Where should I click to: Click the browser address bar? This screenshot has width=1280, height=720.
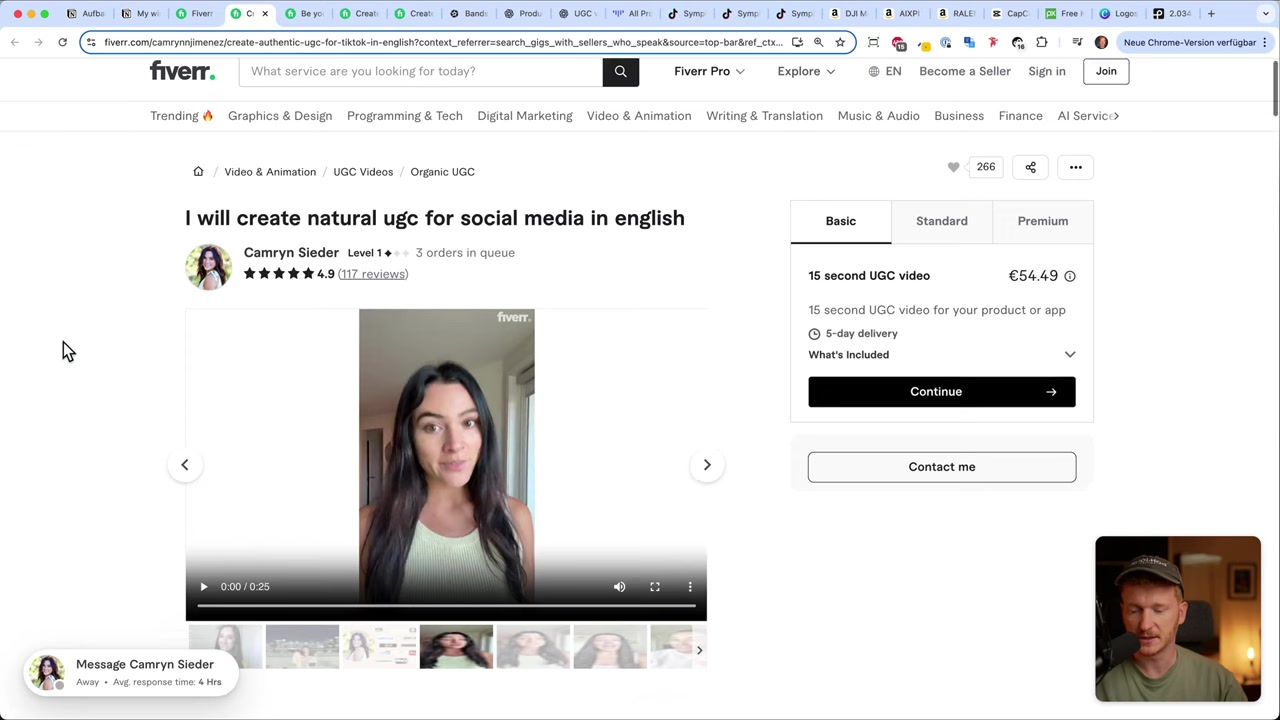pyautogui.click(x=443, y=42)
